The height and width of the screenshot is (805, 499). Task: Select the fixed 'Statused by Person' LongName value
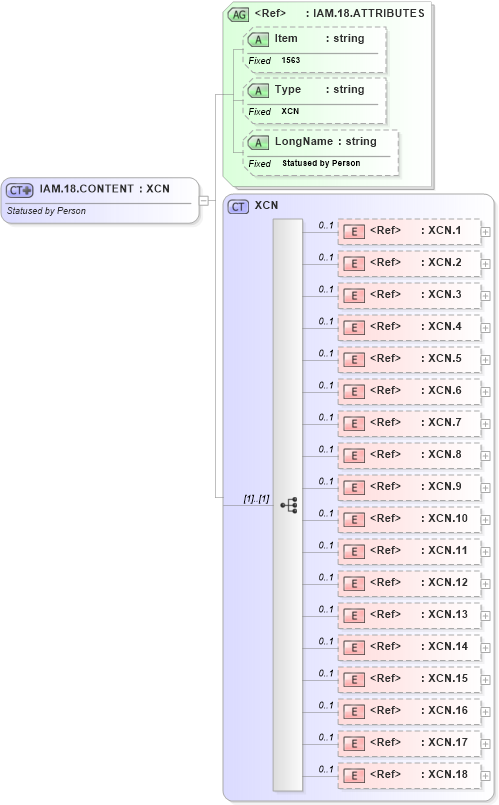tap(321, 163)
